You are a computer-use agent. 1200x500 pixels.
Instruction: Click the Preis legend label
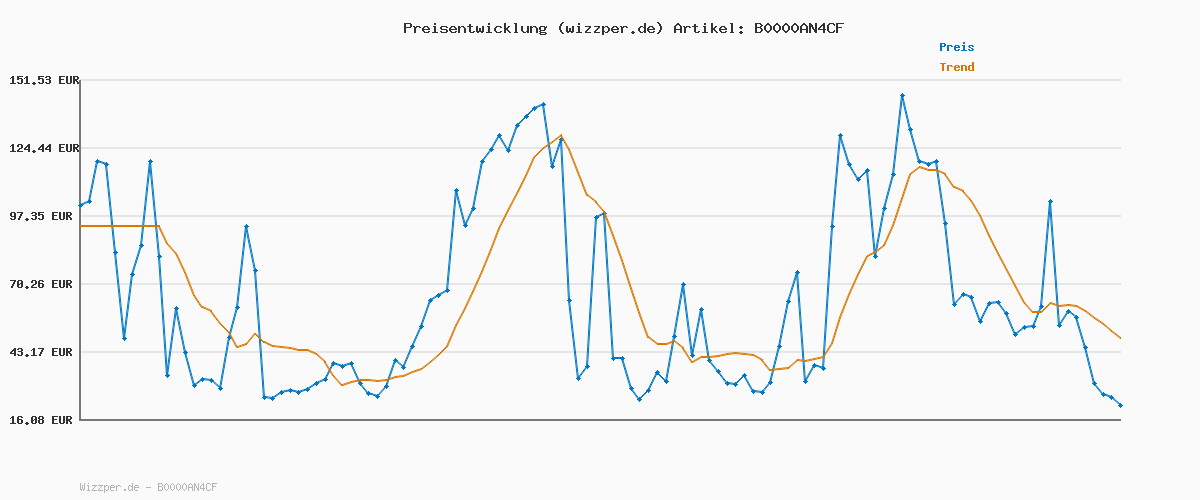point(956,47)
